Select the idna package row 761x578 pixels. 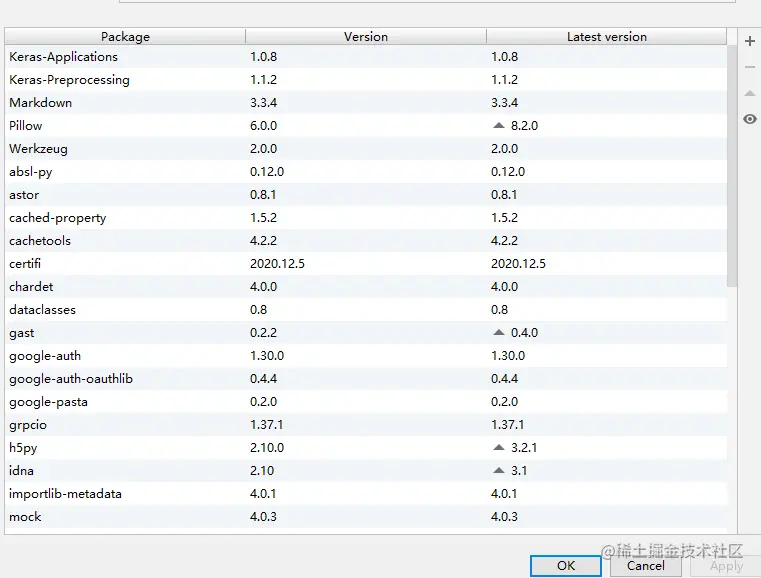coord(366,471)
